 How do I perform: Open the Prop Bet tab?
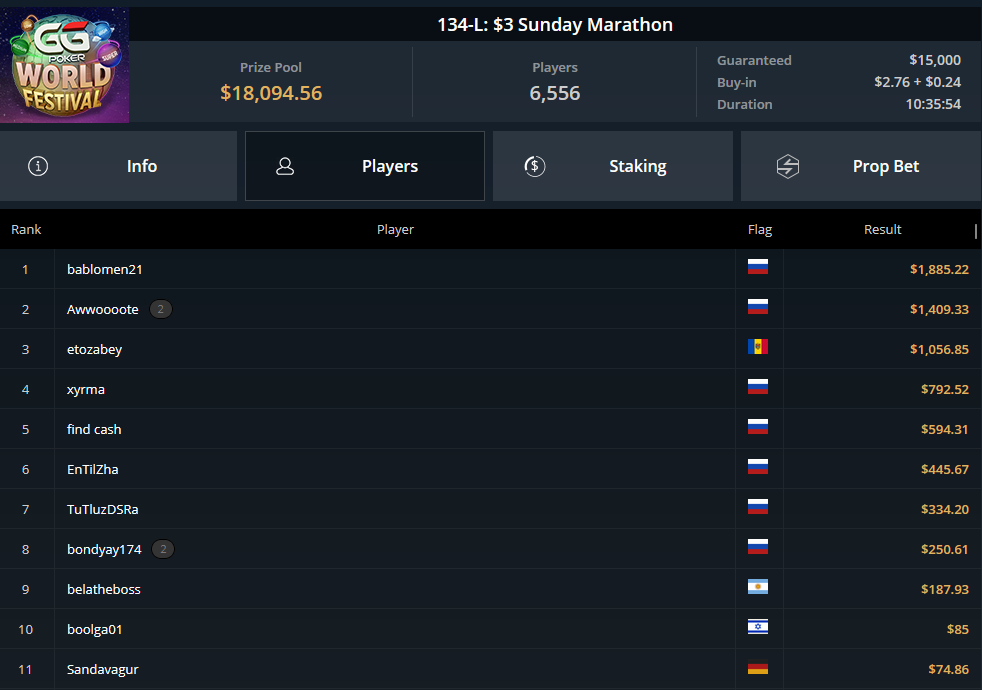(x=861, y=166)
